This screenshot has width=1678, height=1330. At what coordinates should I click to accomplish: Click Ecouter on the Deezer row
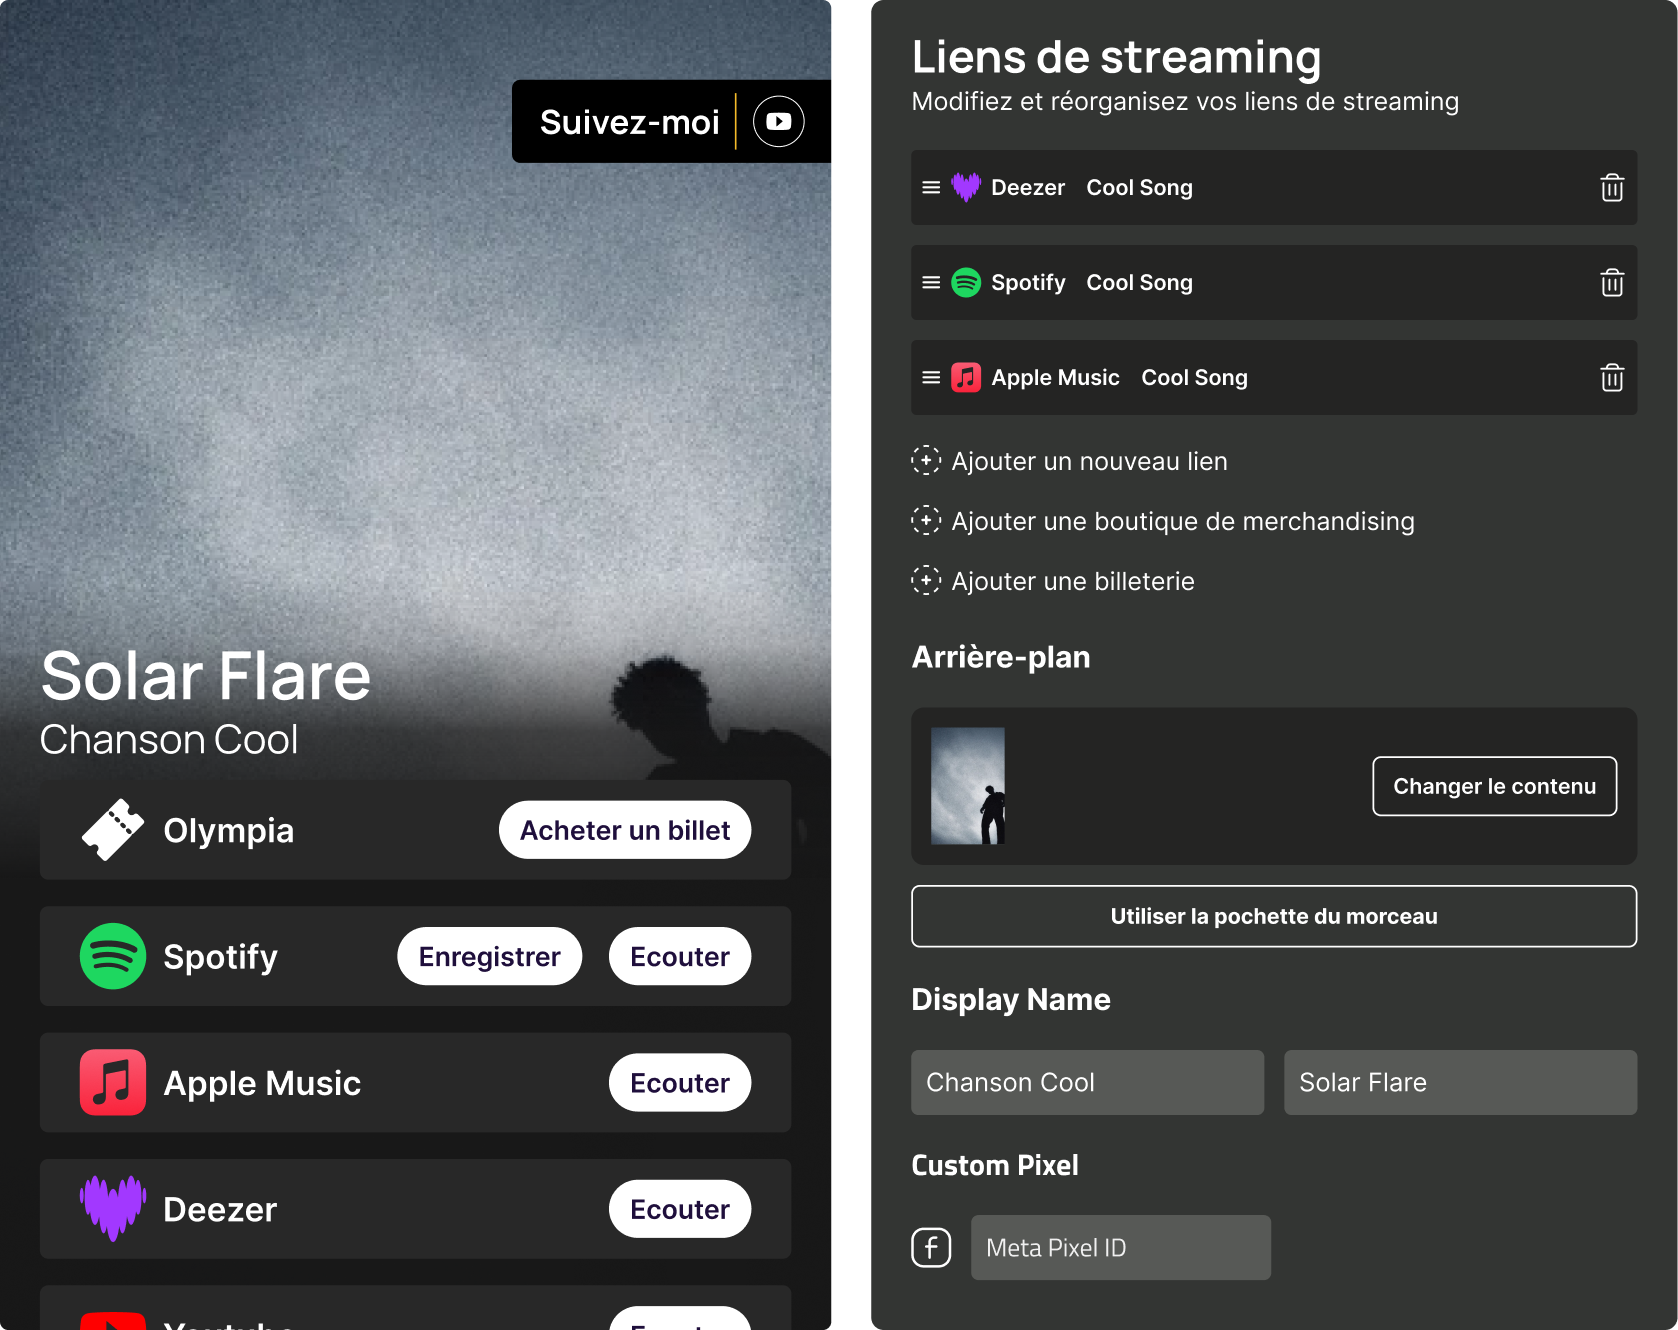coord(680,1209)
